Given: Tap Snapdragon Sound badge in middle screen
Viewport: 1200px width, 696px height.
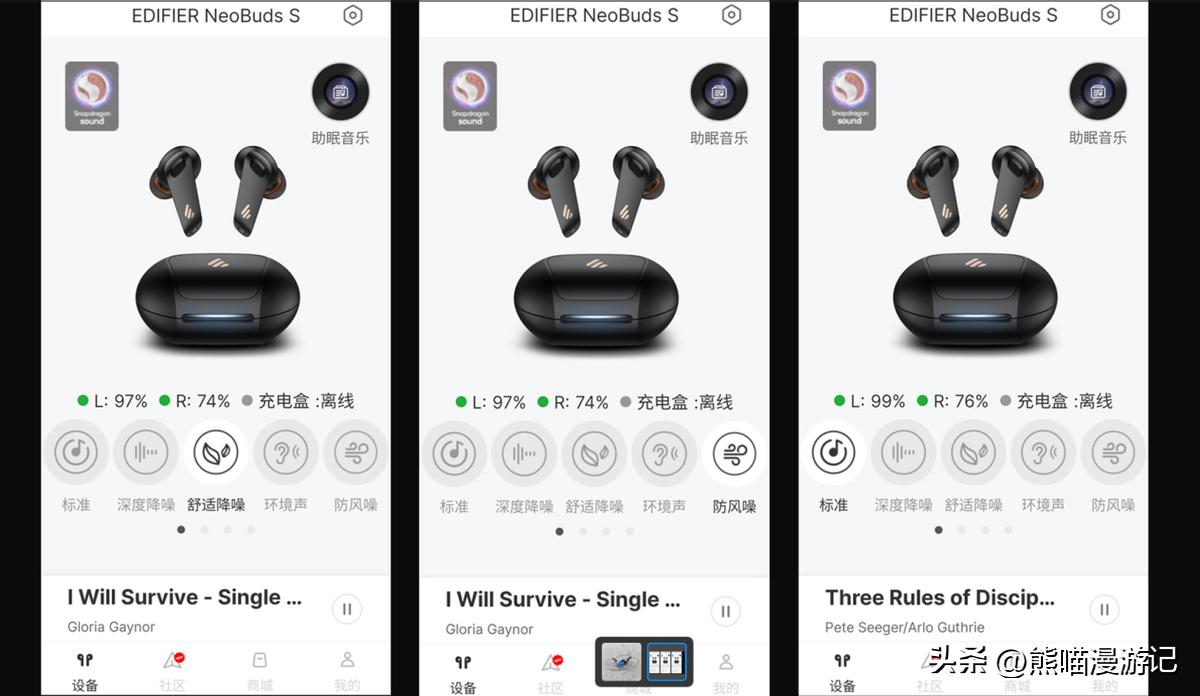Looking at the screenshot, I should click(470, 96).
